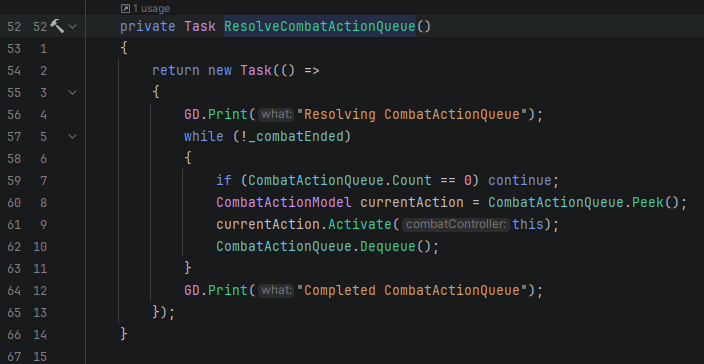704x364 pixels.
Task: Click the CombatActionModel type name
Action: tap(284, 202)
